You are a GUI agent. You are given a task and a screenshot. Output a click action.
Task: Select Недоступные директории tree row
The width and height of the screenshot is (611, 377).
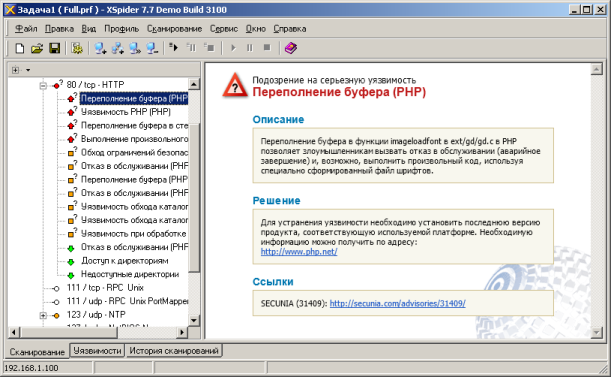coord(130,274)
